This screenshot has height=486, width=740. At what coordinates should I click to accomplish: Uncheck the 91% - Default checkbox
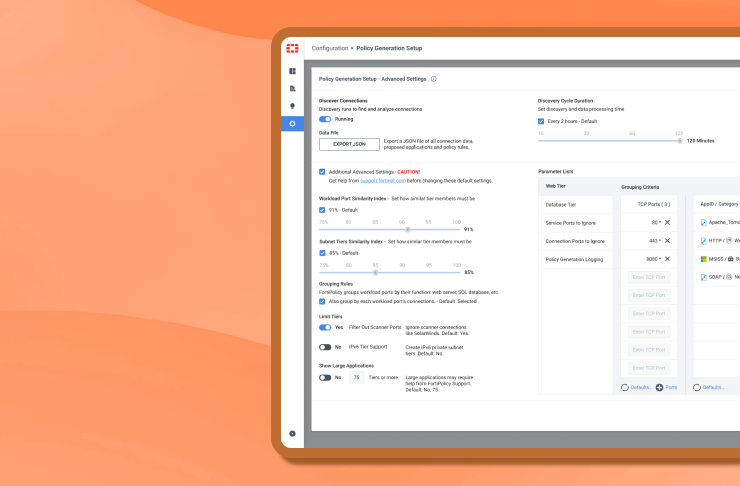tap(322, 210)
